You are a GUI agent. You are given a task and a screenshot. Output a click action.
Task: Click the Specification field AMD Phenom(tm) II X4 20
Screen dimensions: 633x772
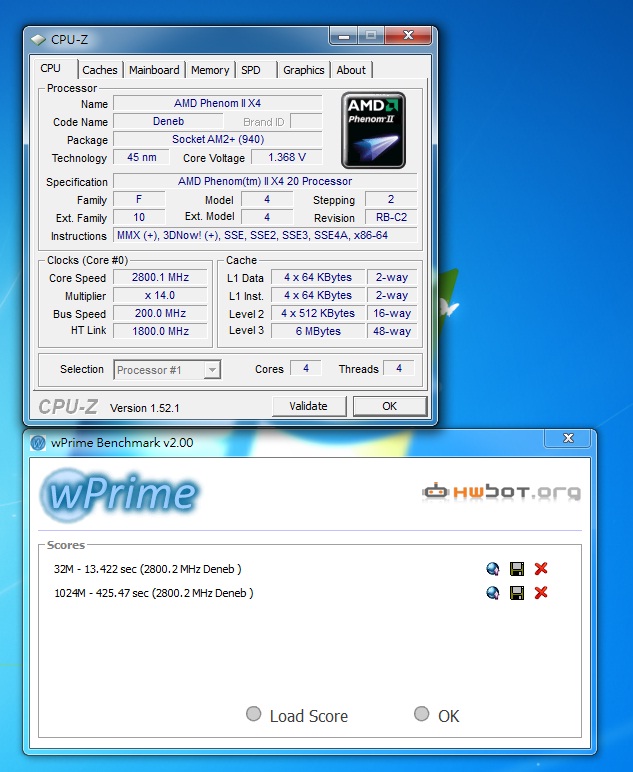265,181
